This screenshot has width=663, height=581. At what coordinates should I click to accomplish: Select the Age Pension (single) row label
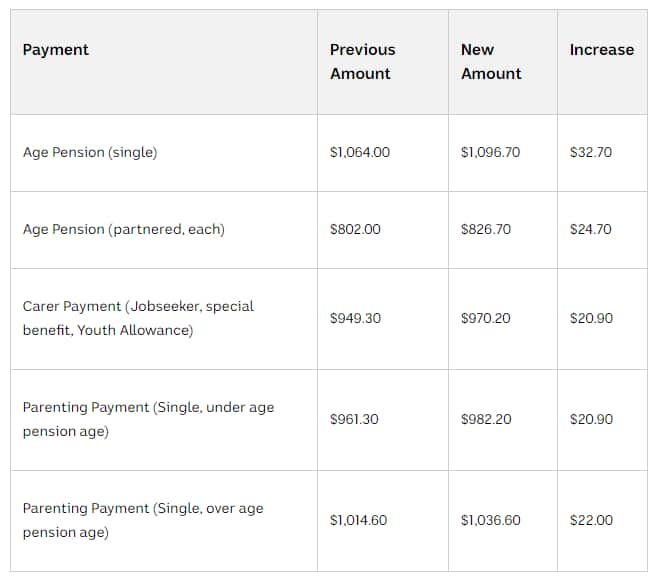click(x=90, y=153)
